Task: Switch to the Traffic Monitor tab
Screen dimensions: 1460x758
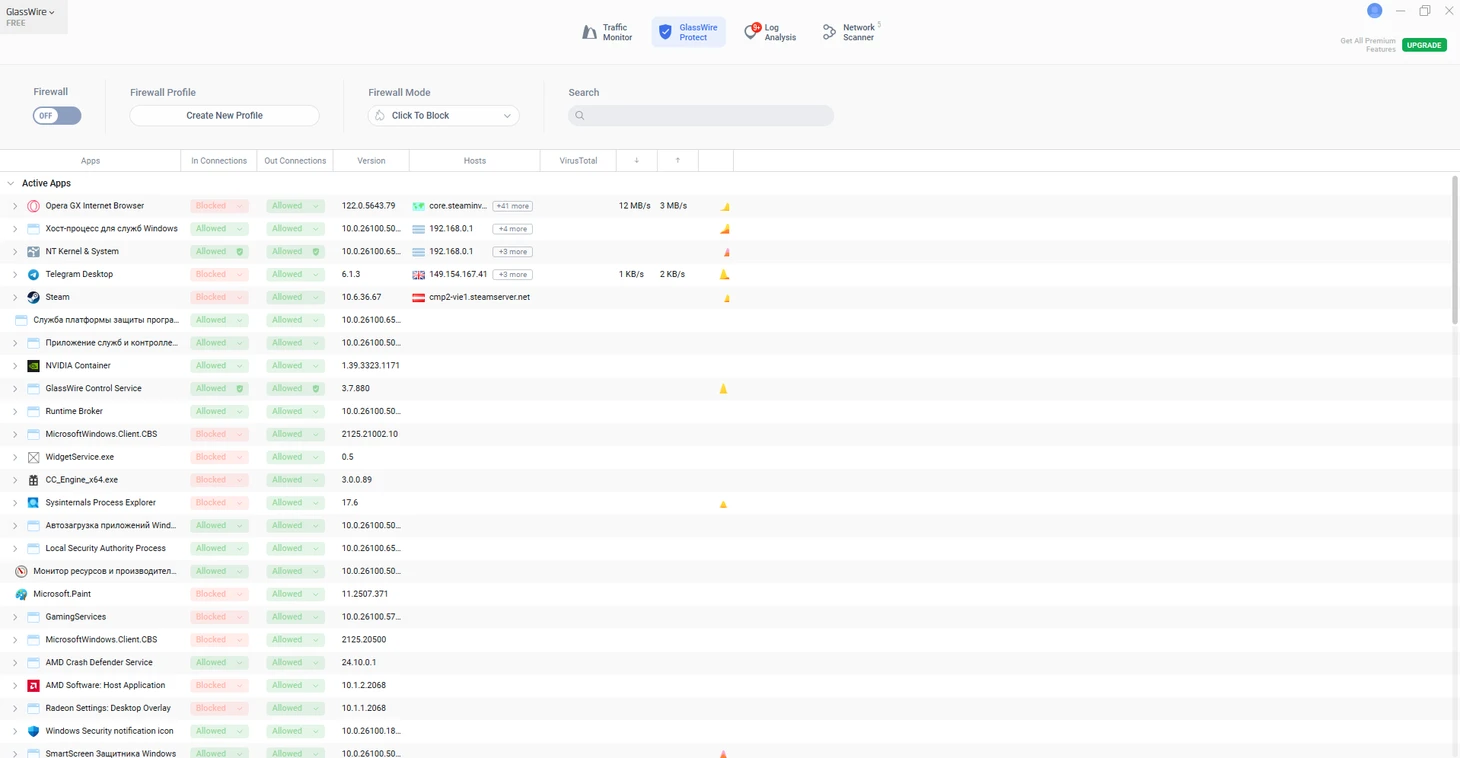Action: tap(607, 33)
